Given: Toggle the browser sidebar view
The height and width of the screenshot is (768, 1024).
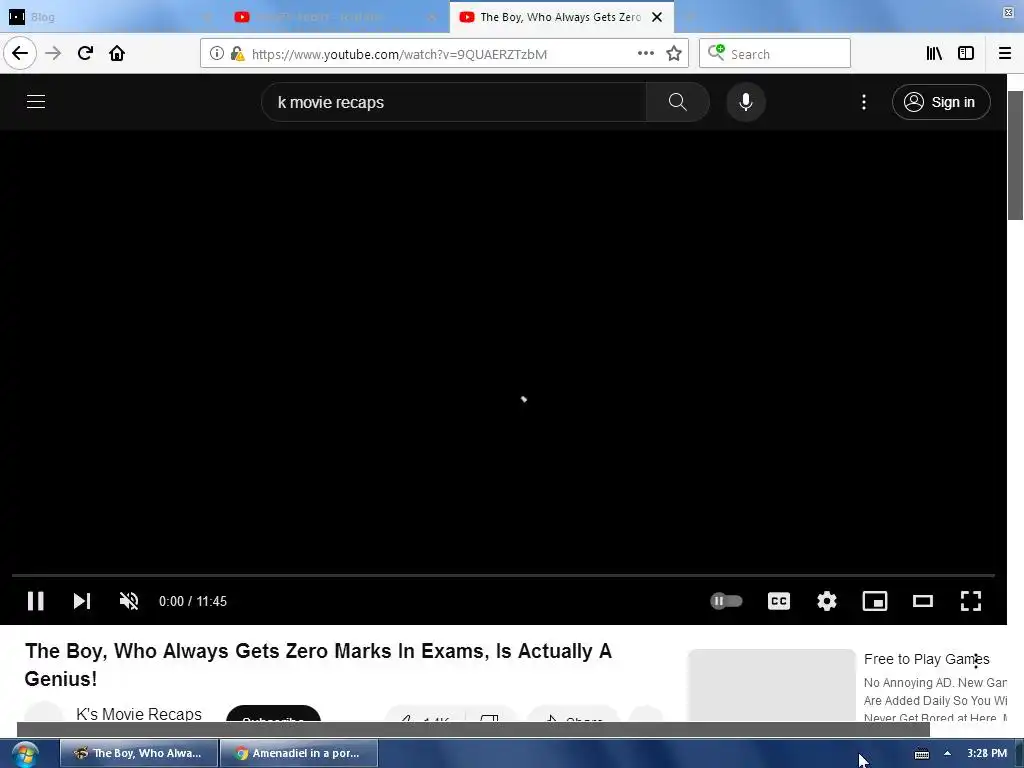Looking at the screenshot, I should click(x=966, y=54).
